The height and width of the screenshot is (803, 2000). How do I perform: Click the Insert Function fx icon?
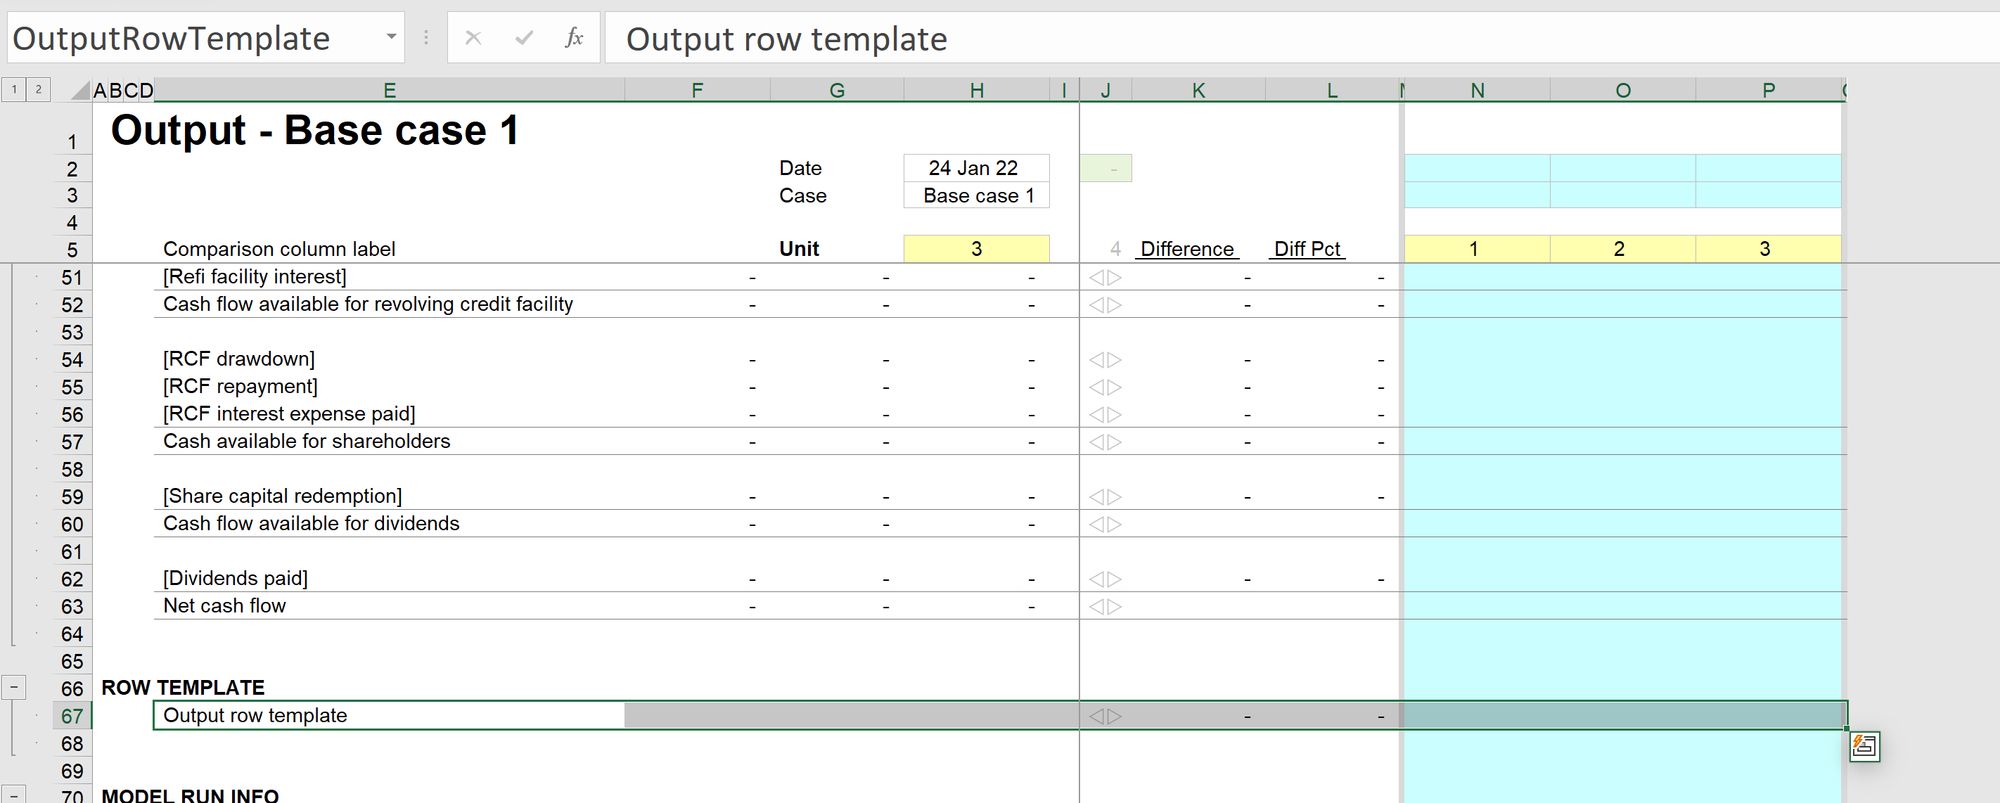pos(574,38)
